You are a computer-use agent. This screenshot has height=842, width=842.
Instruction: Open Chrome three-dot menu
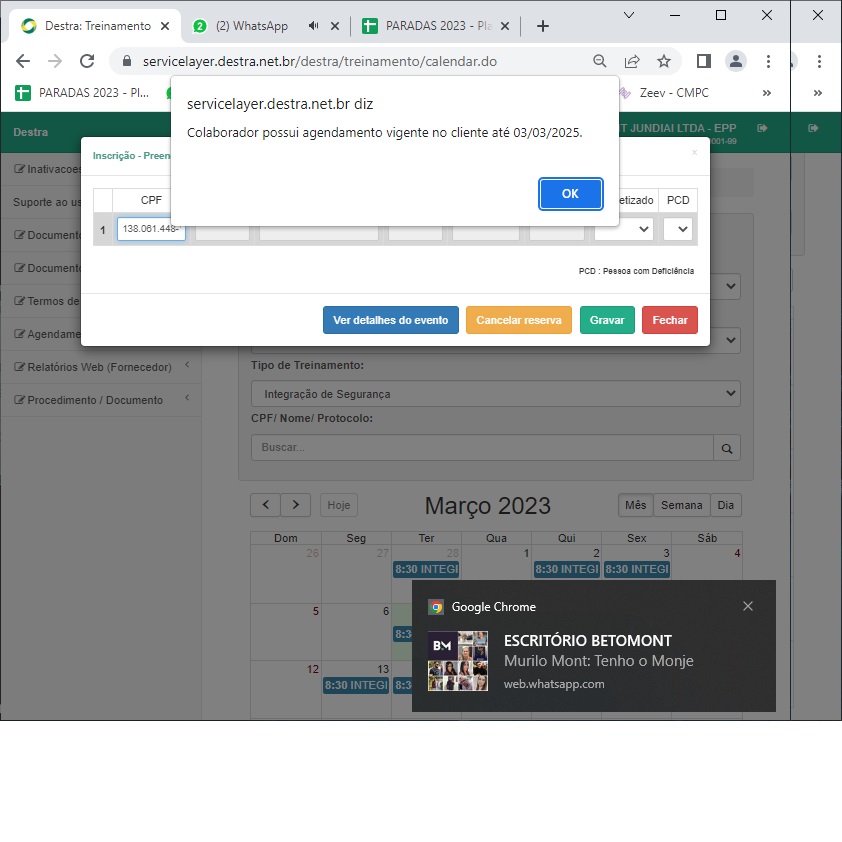coord(768,61)
